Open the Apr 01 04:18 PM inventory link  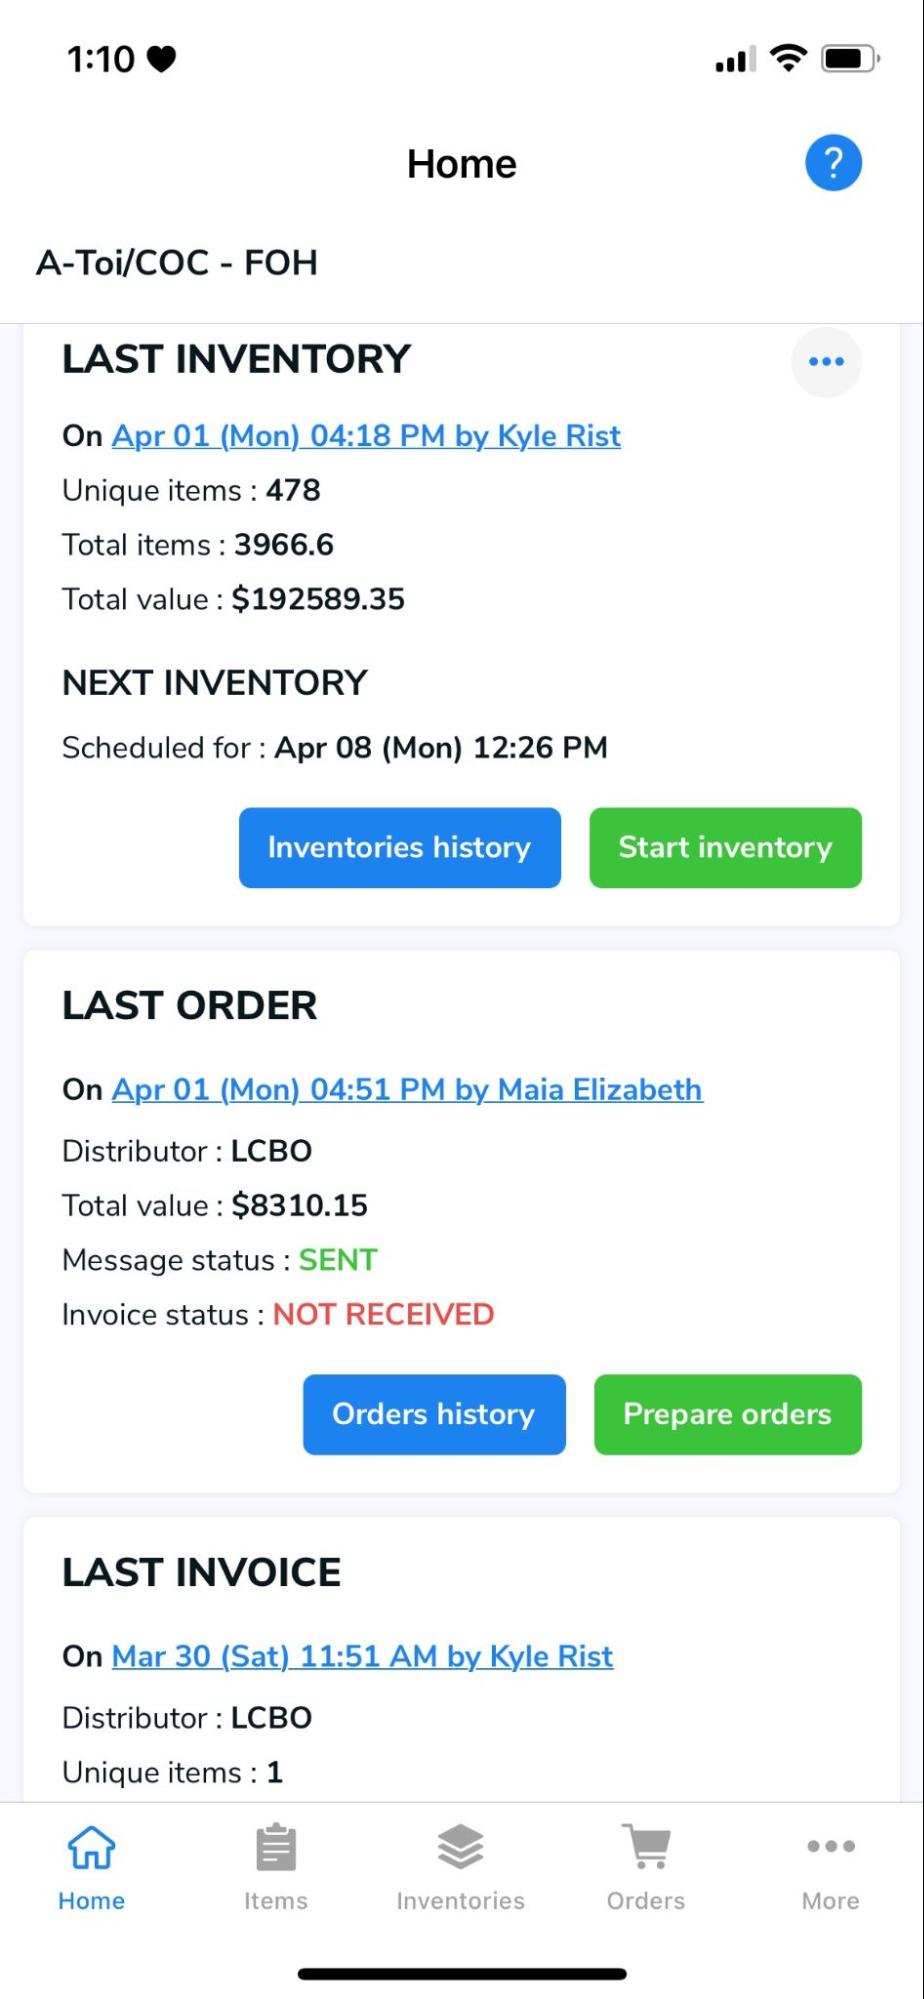point(366,436)
